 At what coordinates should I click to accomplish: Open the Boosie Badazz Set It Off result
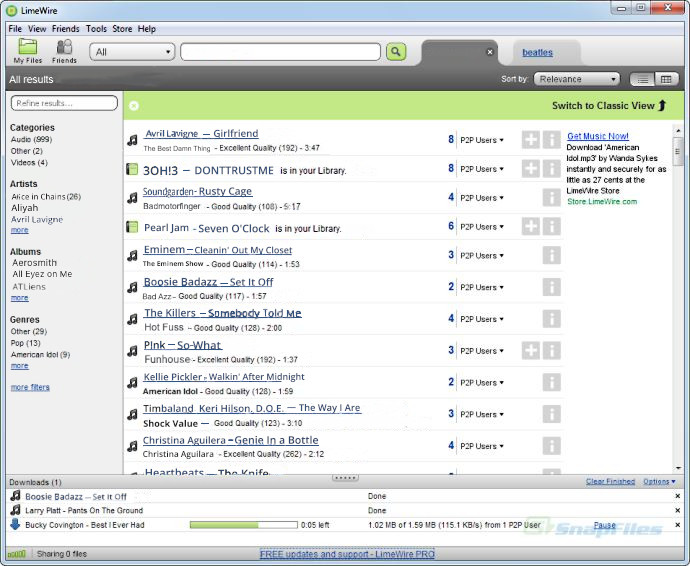(208, 282)
